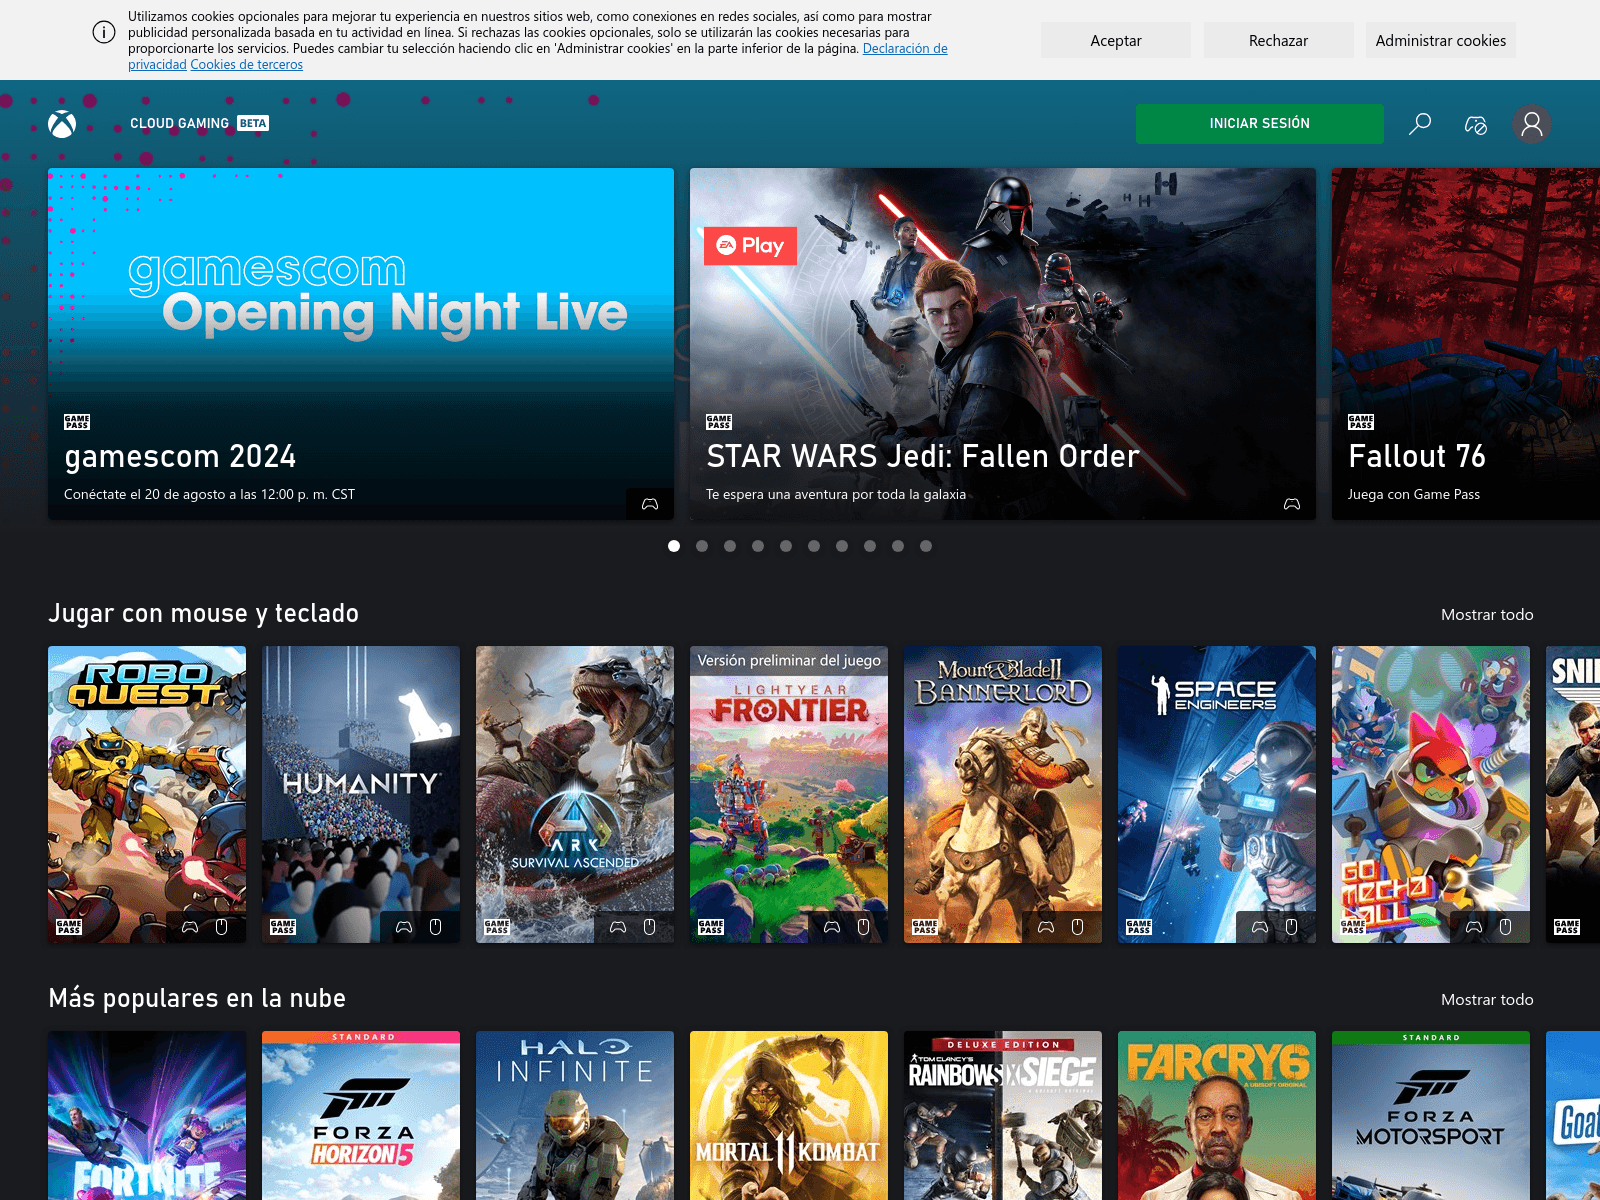Open the Cookies de terceros link
1600x1200 pixels.
(246, 64)
